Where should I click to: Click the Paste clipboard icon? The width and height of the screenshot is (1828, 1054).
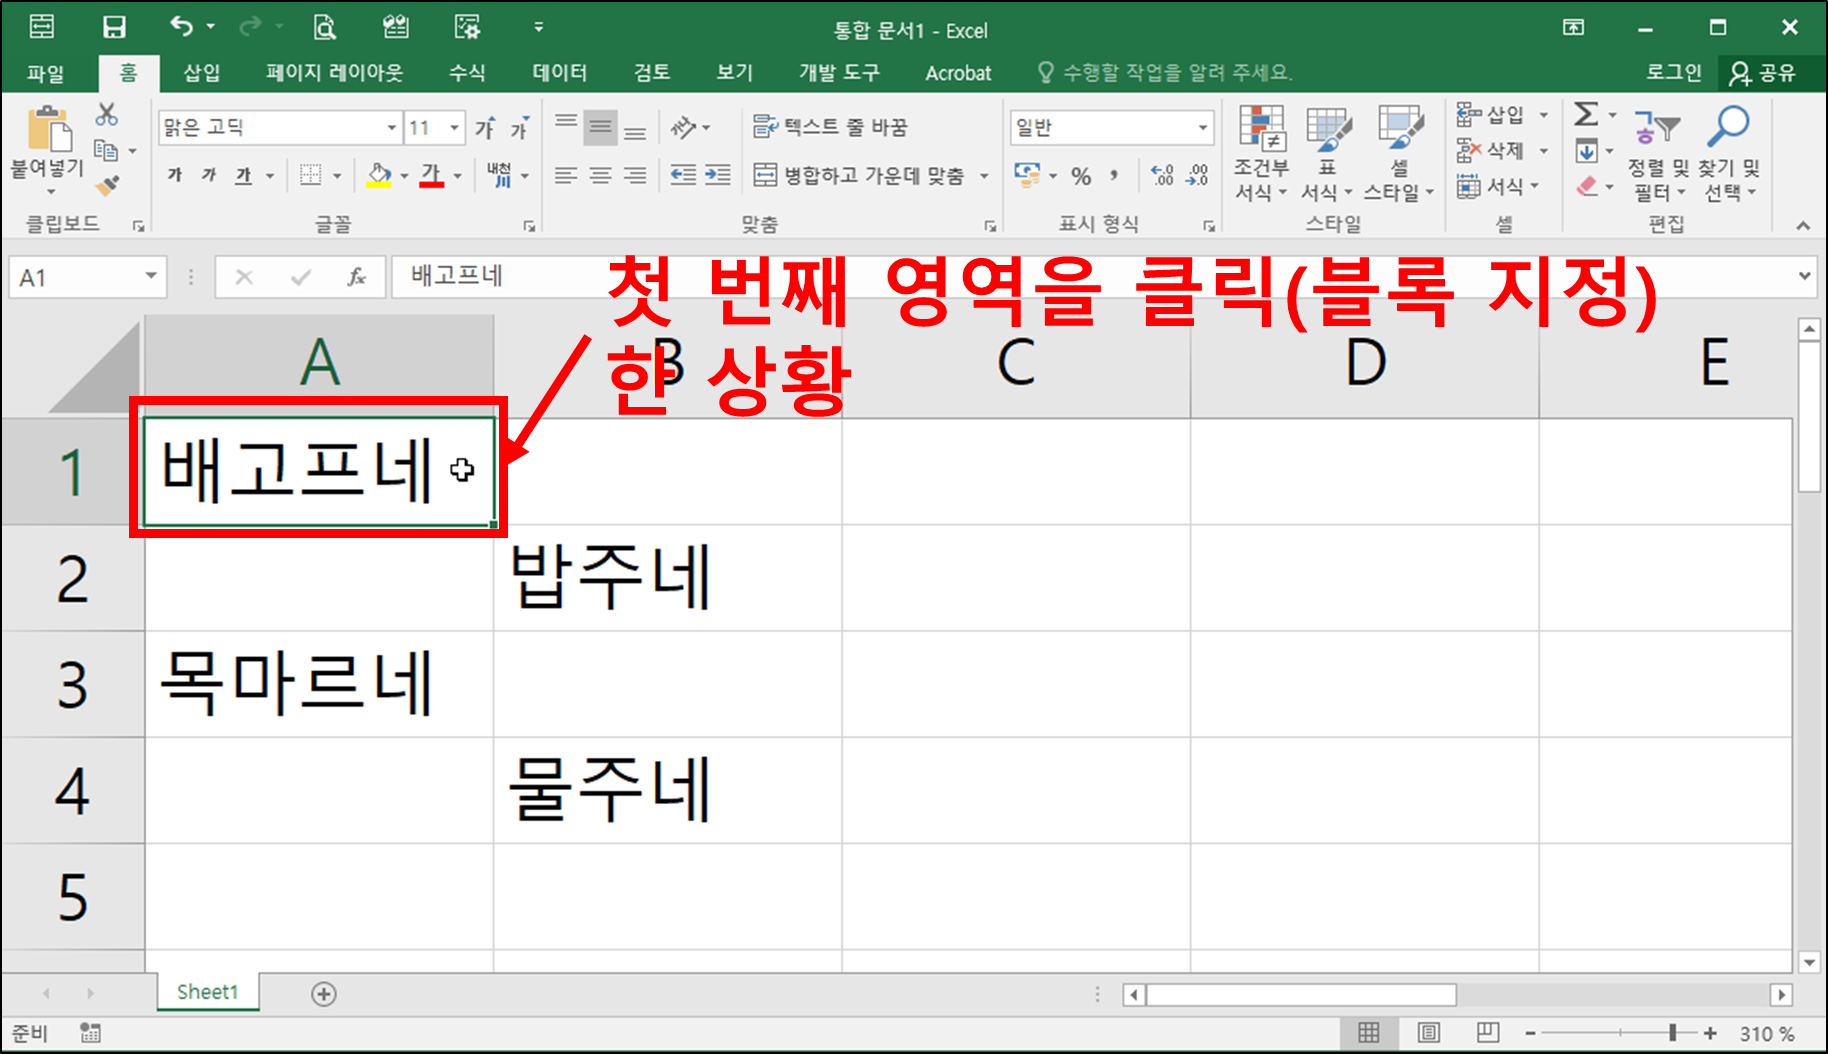48,130
